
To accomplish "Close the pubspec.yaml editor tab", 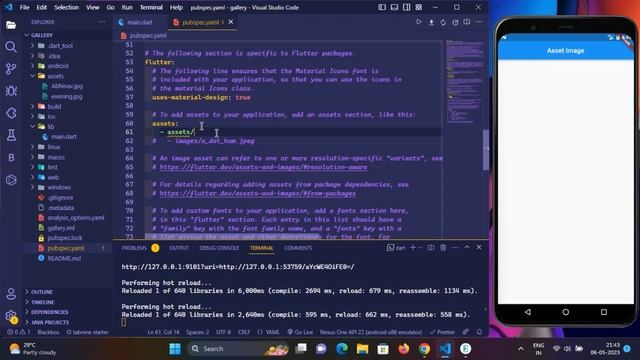I will click(x=231, y=22).
